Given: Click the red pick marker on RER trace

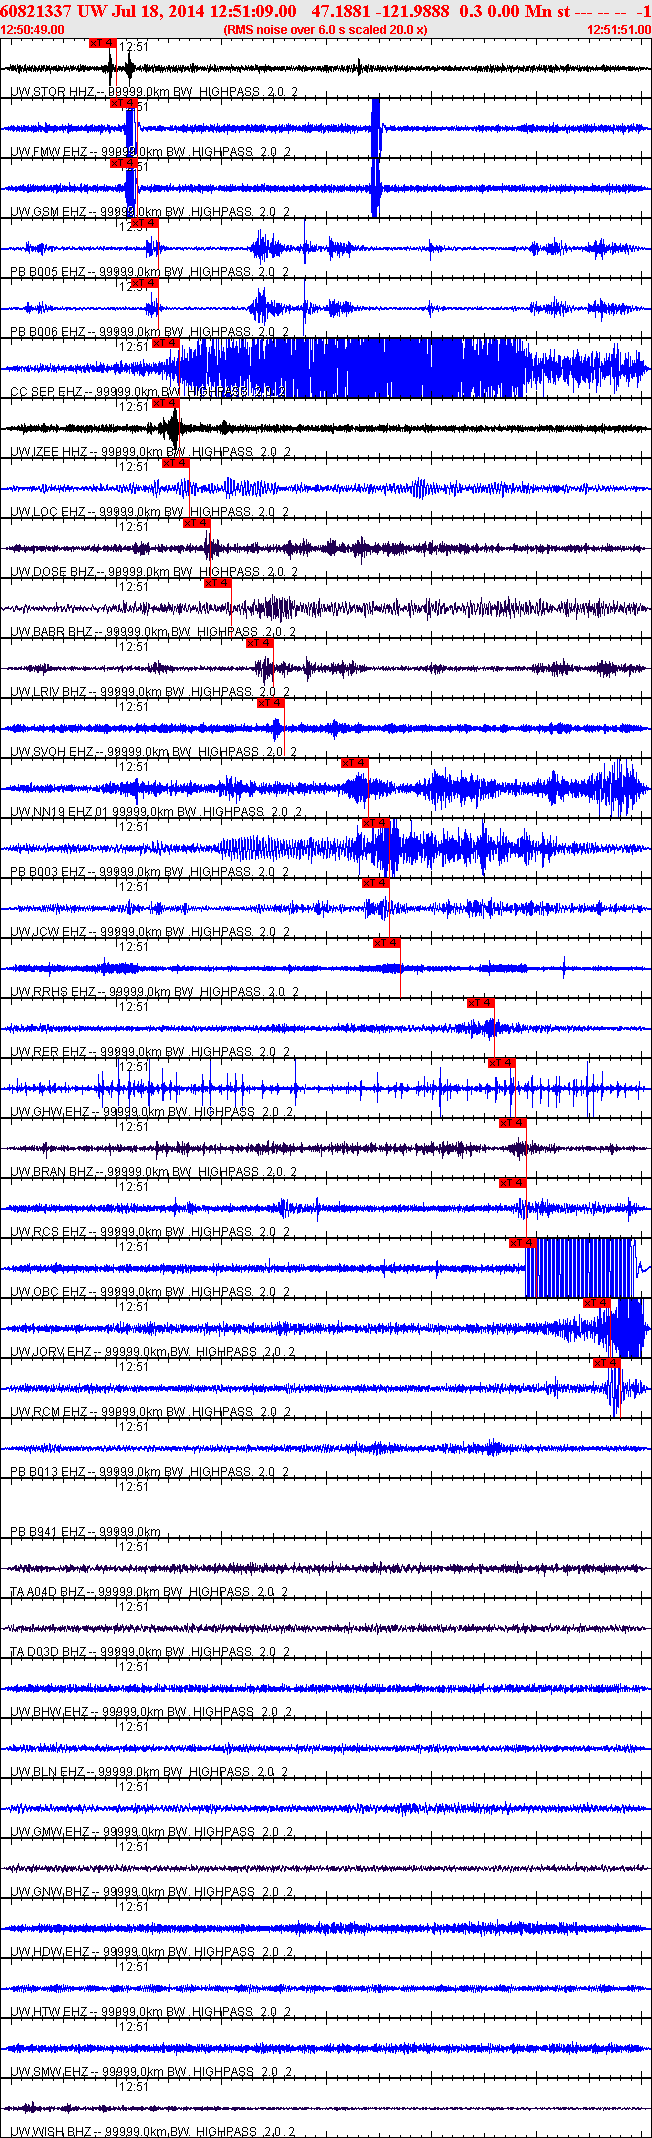Looking at the screenshot, I should [x=480, y=1003].
